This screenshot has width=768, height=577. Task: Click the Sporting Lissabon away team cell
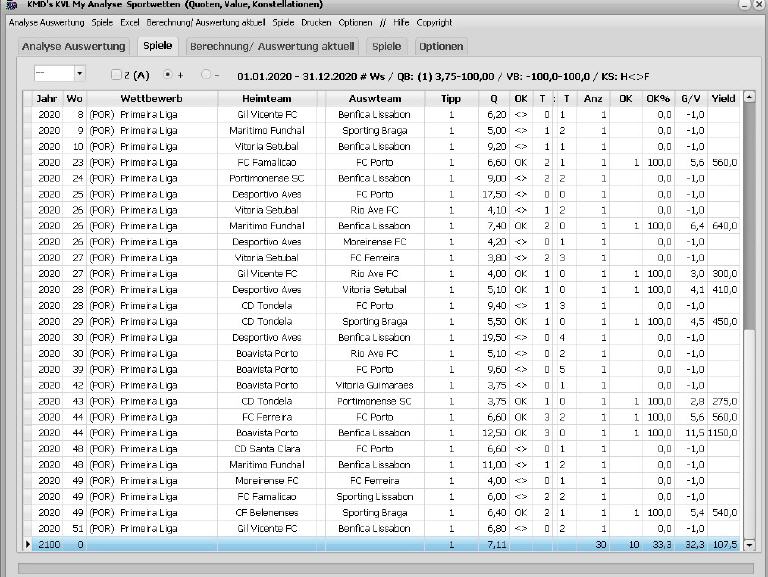tap(375, 497)
